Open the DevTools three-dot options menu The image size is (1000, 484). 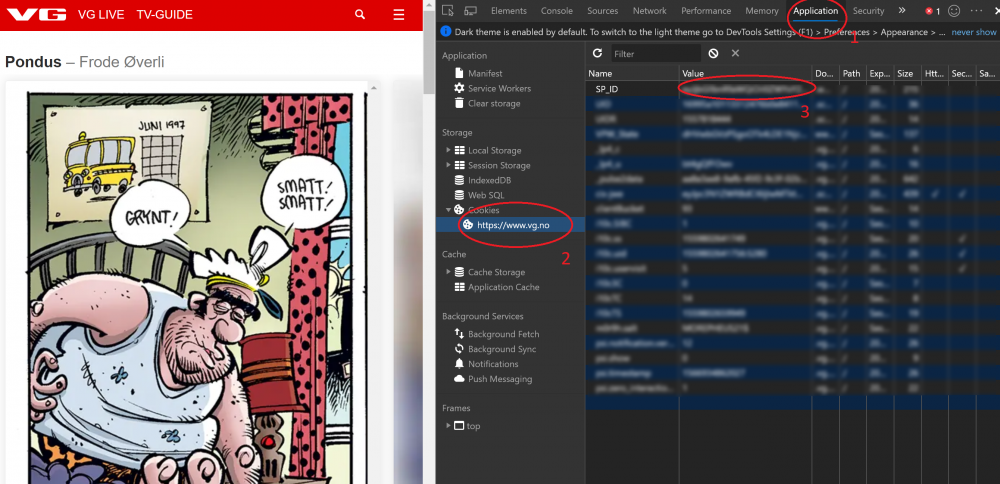click(976, 11)
